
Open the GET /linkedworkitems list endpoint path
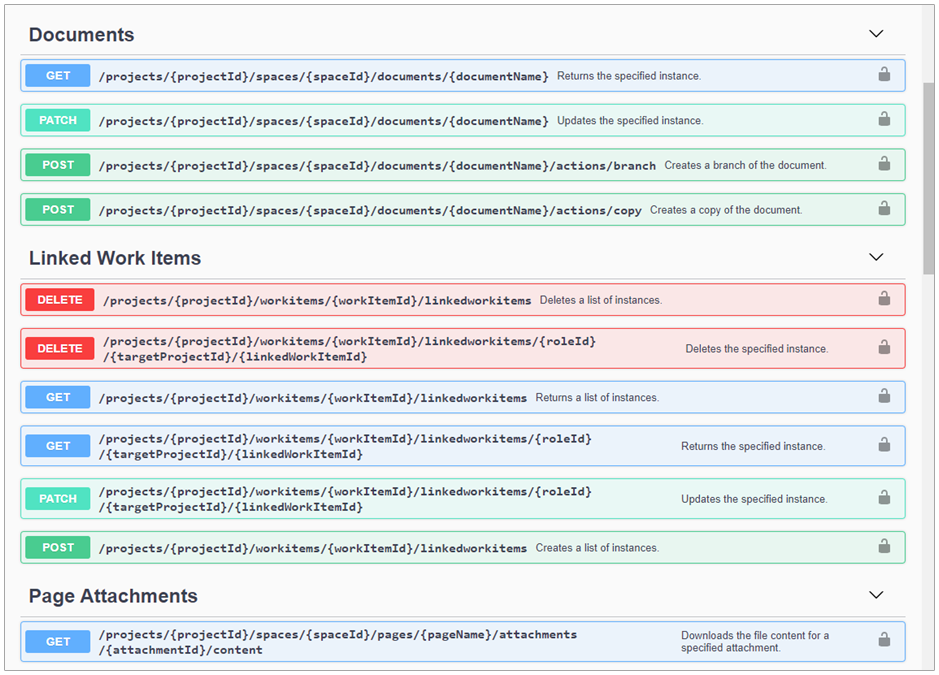coord(313,398)
